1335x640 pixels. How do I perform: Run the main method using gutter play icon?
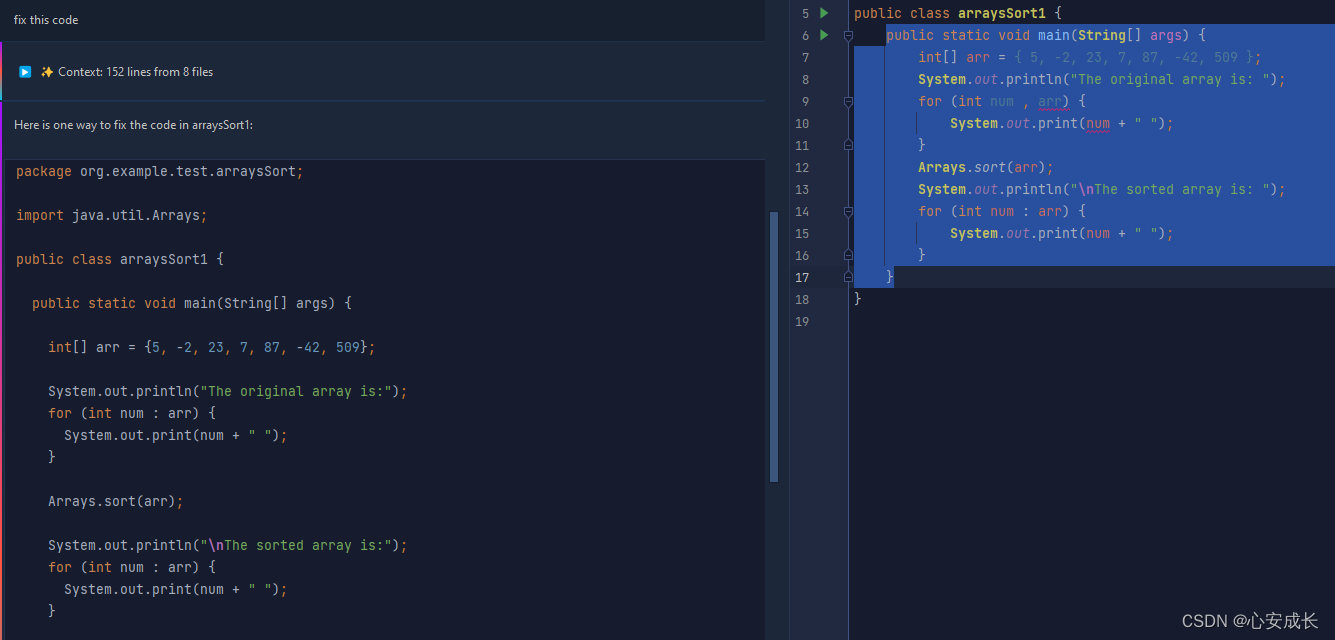click(x=823, y=34)
